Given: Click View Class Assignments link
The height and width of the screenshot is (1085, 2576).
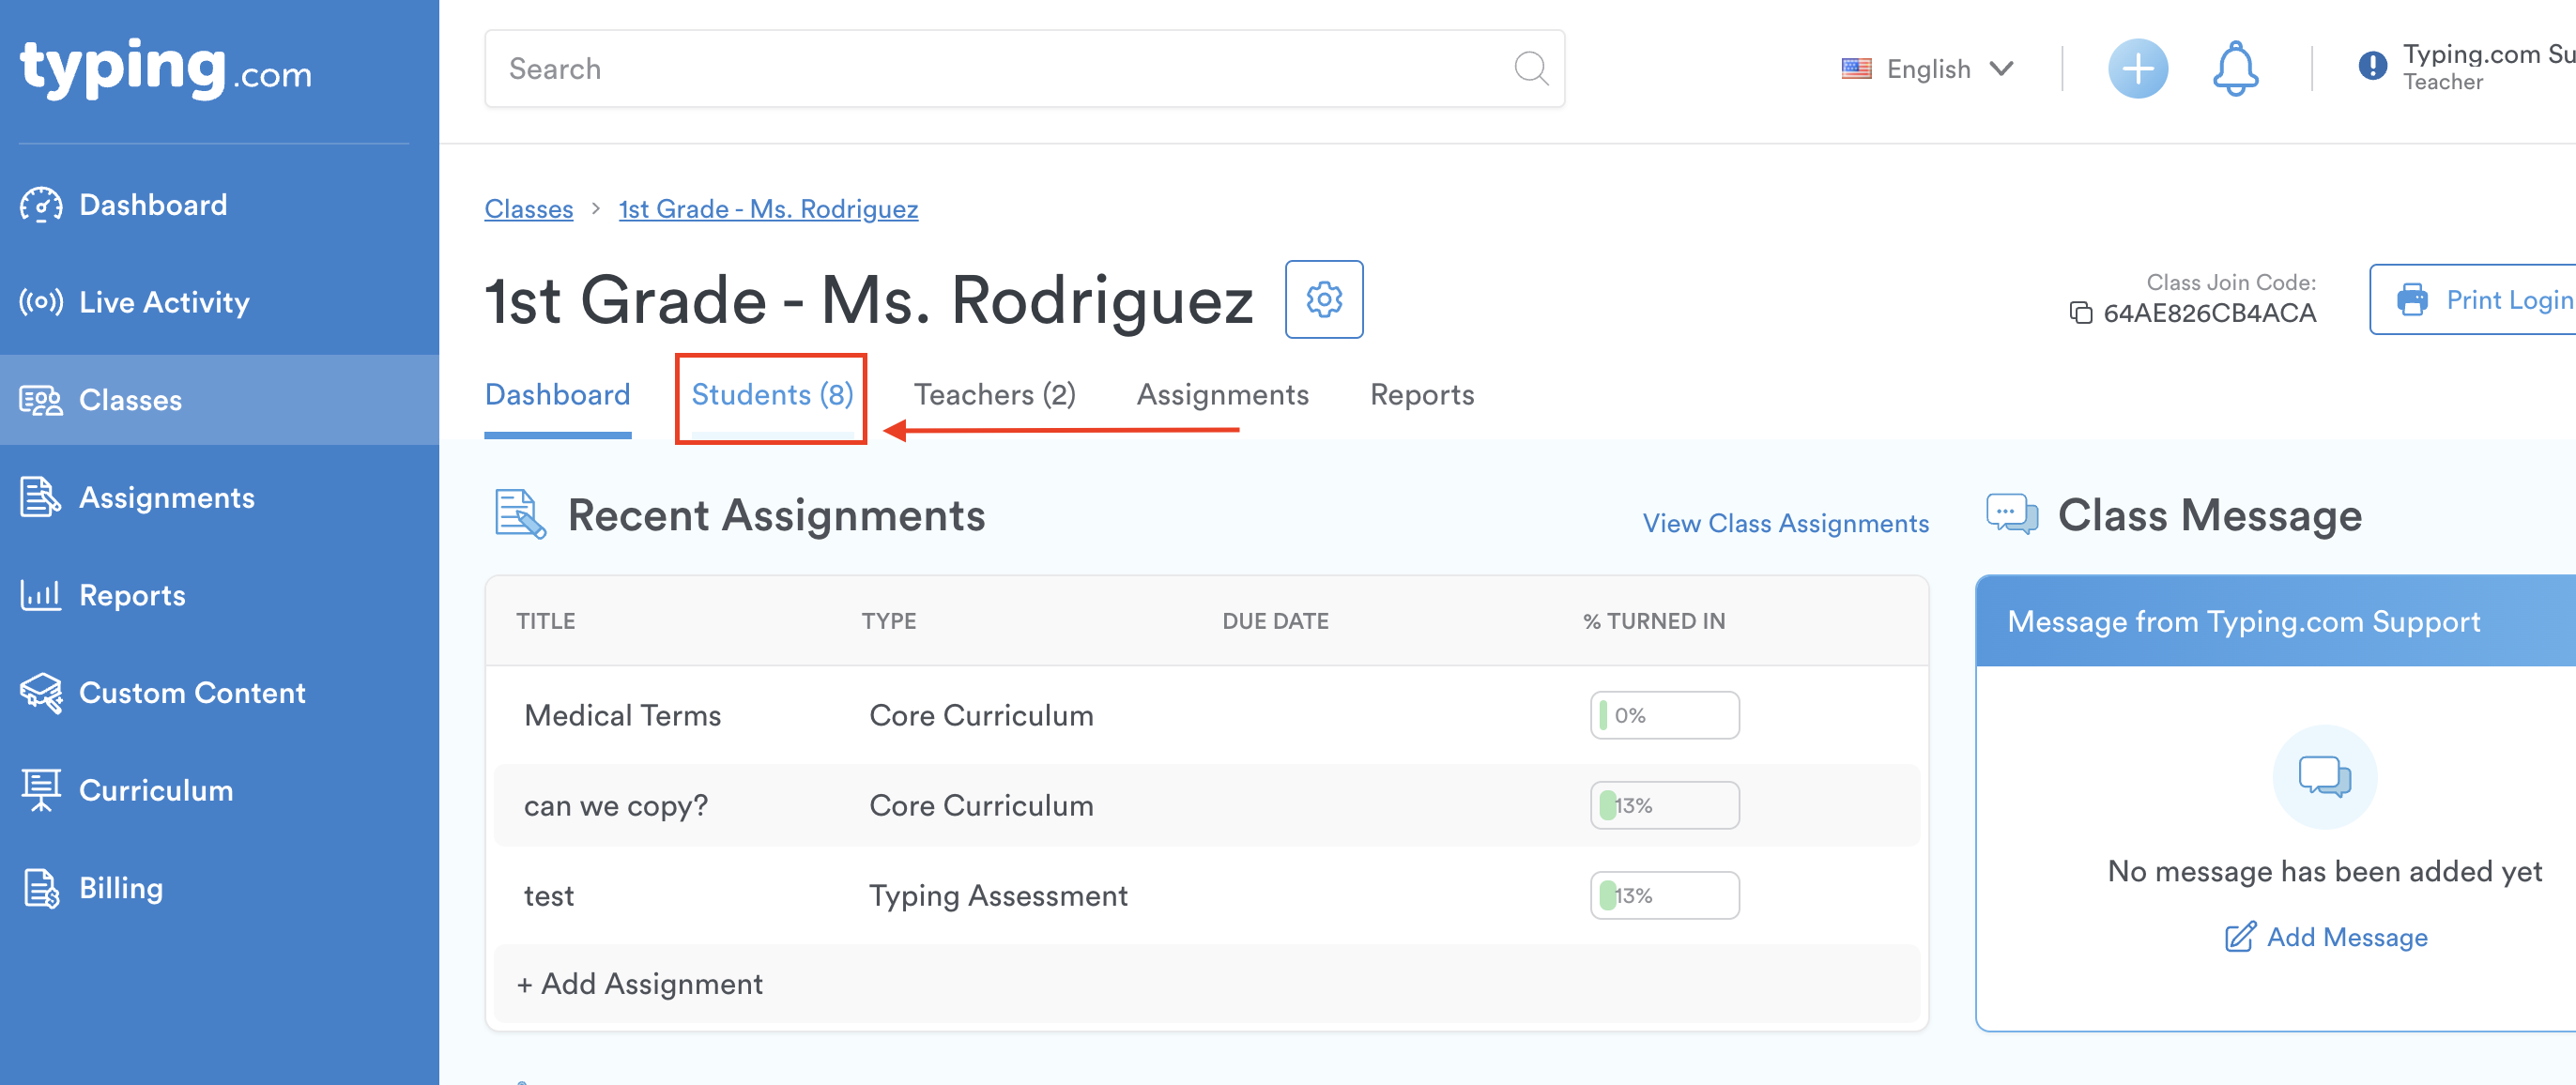Looking at the screenshot, I should 1785,523.
